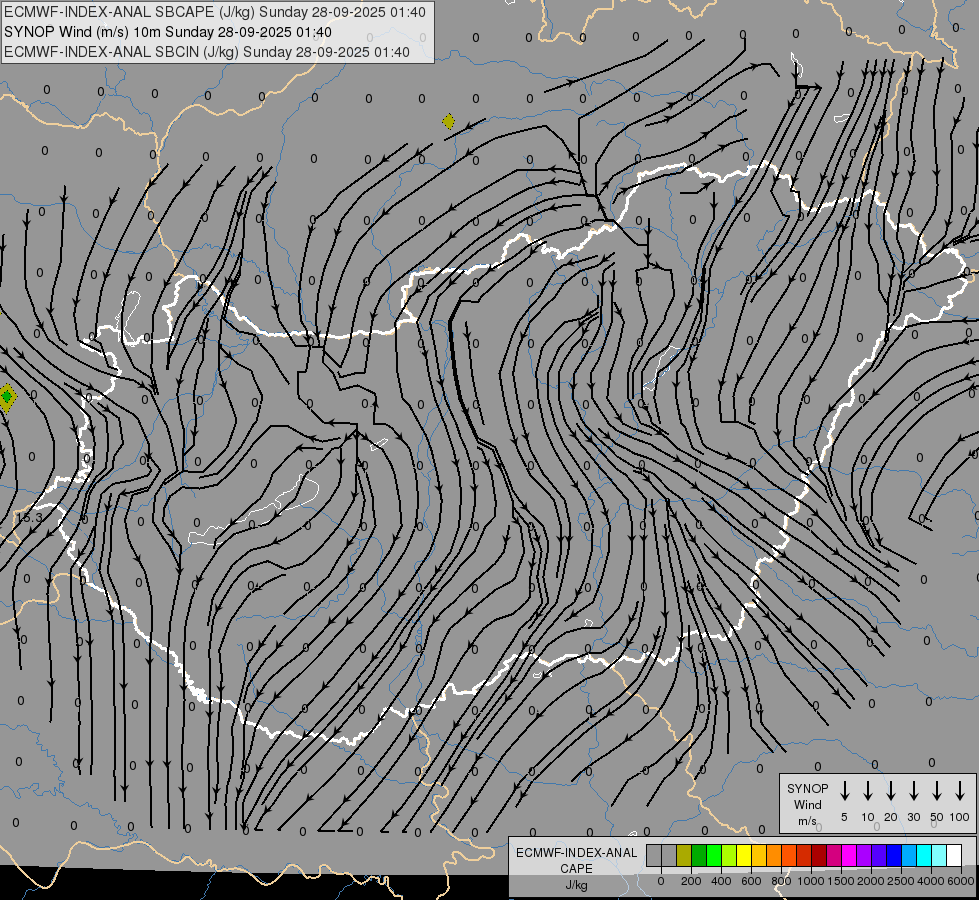Select the wind arrow above 20 in legend

(891, 791)
